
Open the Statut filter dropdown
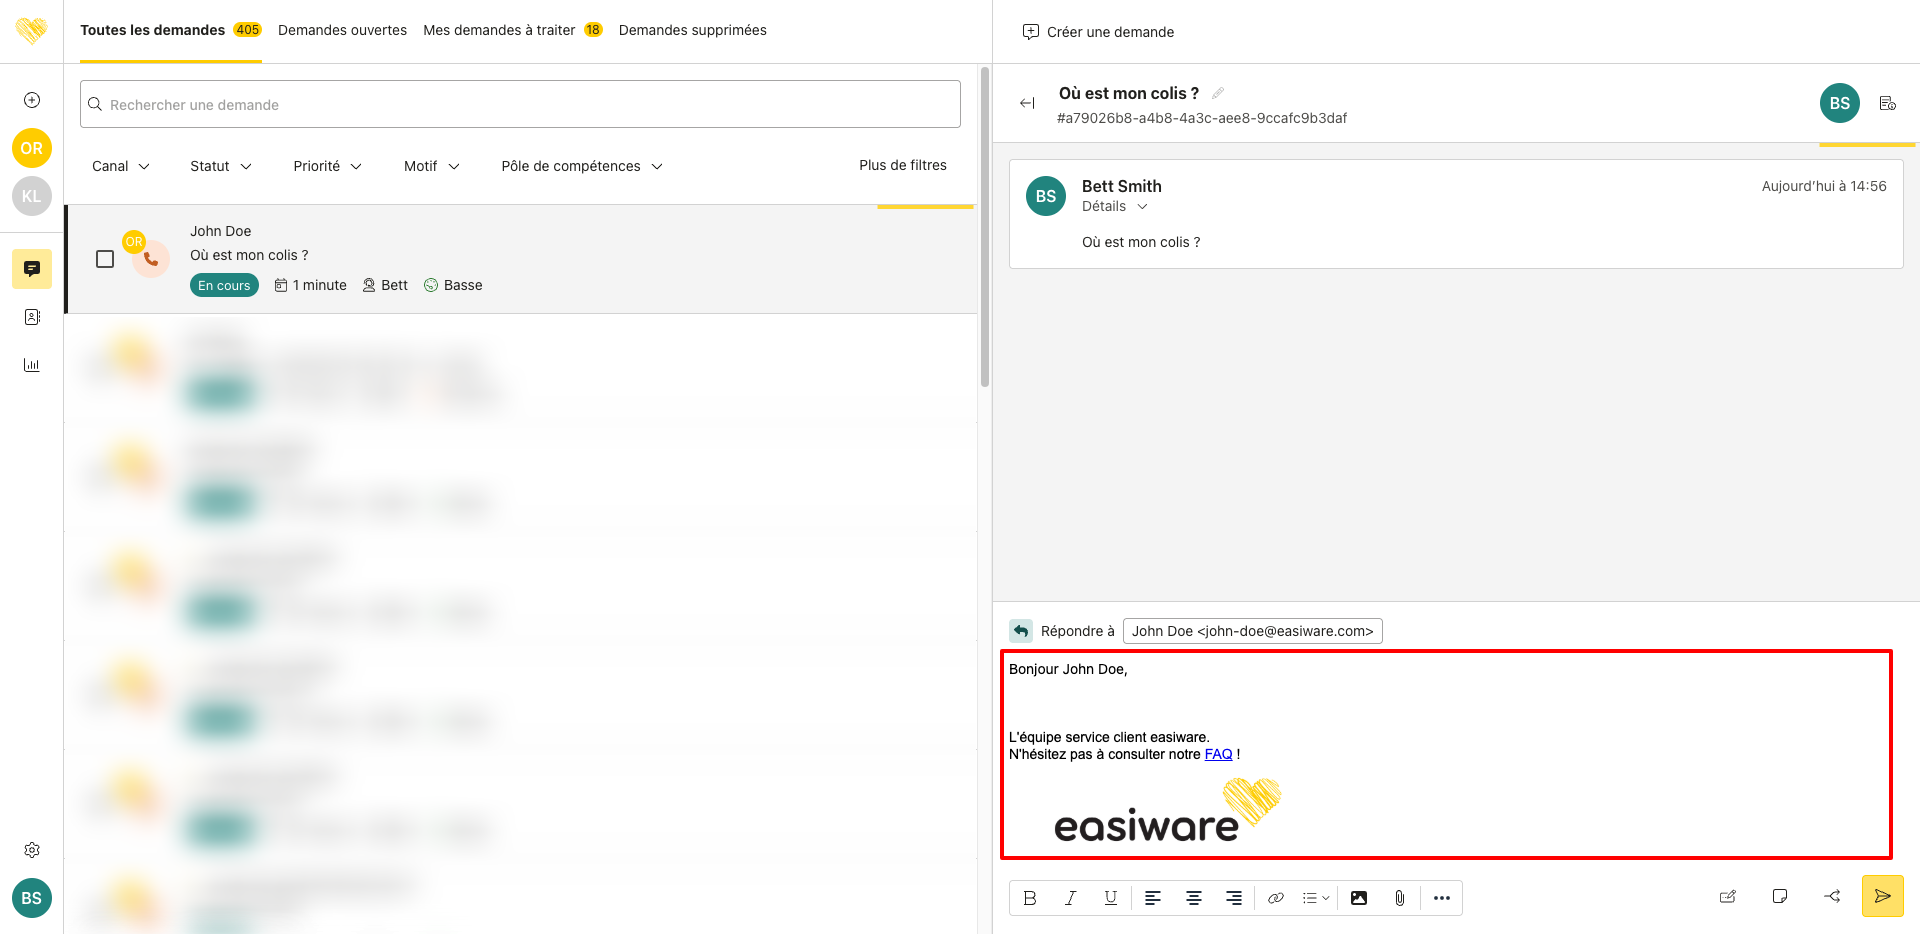tap(220, 166)
